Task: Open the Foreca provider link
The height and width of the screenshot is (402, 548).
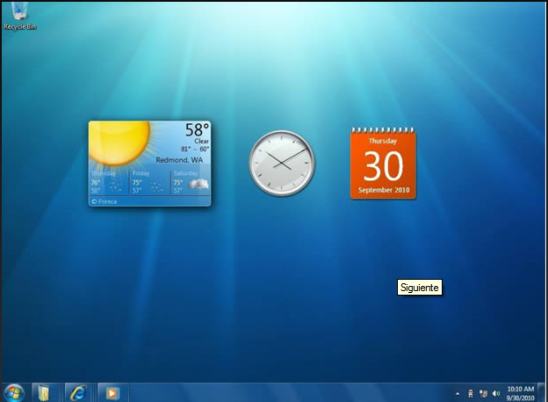Action: (104, 202)
